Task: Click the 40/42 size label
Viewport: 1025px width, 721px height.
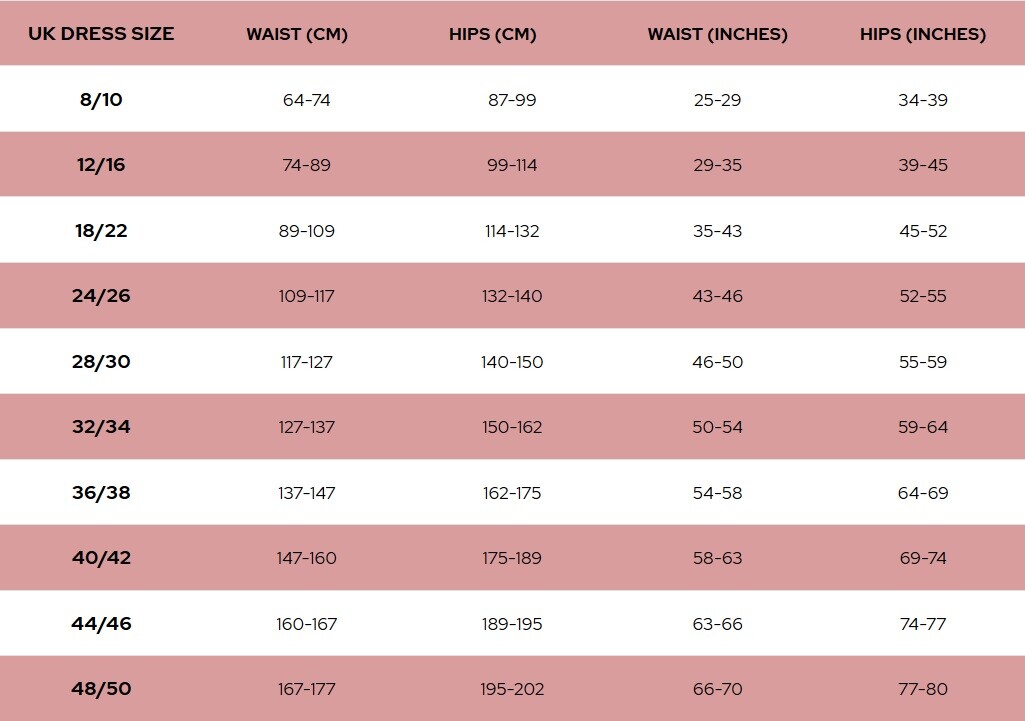Action: pos(101,558)
